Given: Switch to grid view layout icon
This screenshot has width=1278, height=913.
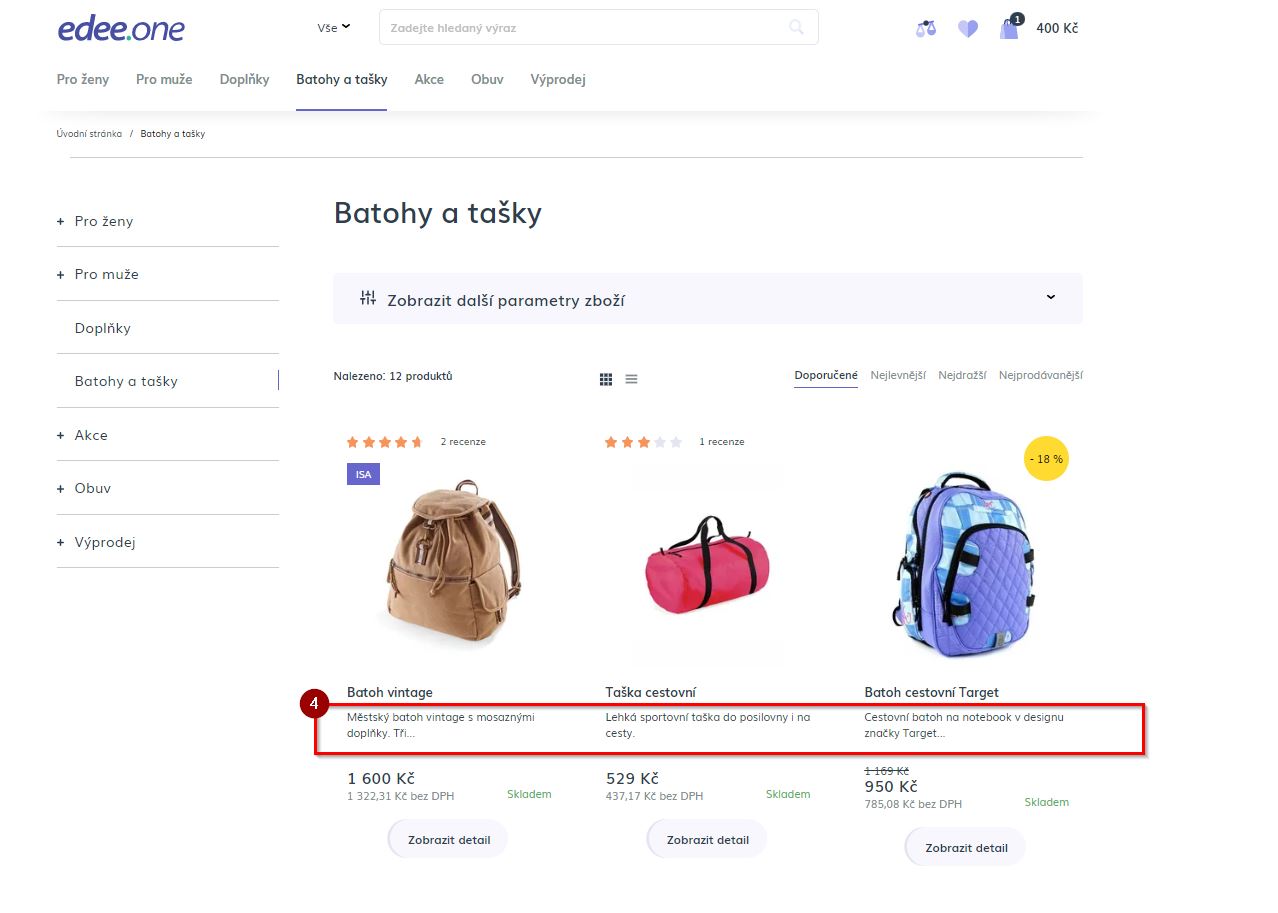Looking at the screenshot, I should pos(606,379).
